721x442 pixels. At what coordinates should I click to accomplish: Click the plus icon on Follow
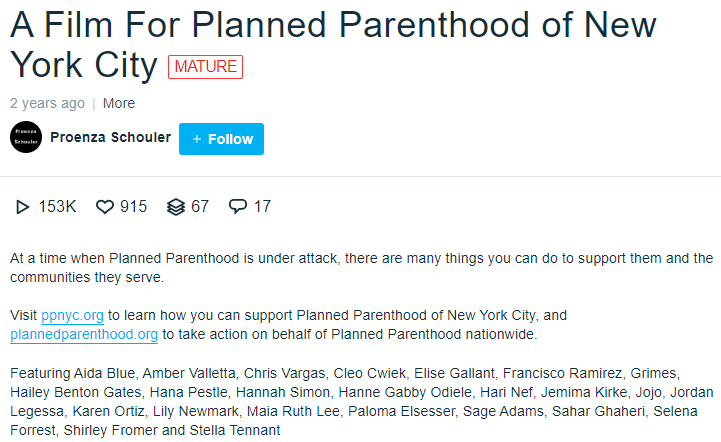(197, 139)
